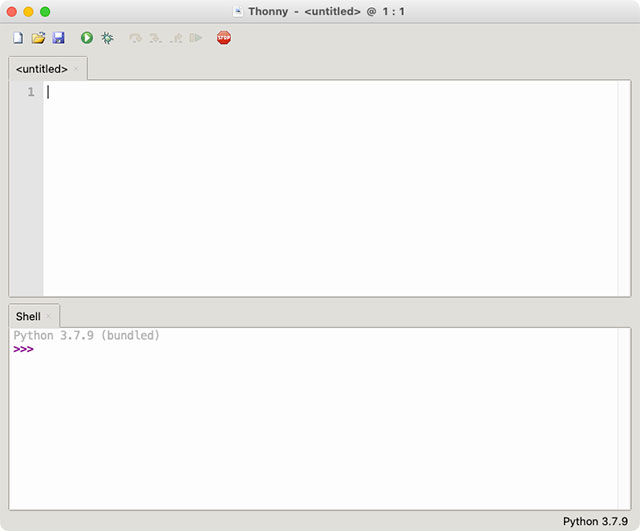Click line number 1 in the gutter
Screen dimensions: 640x531
(x=30, y=92)
